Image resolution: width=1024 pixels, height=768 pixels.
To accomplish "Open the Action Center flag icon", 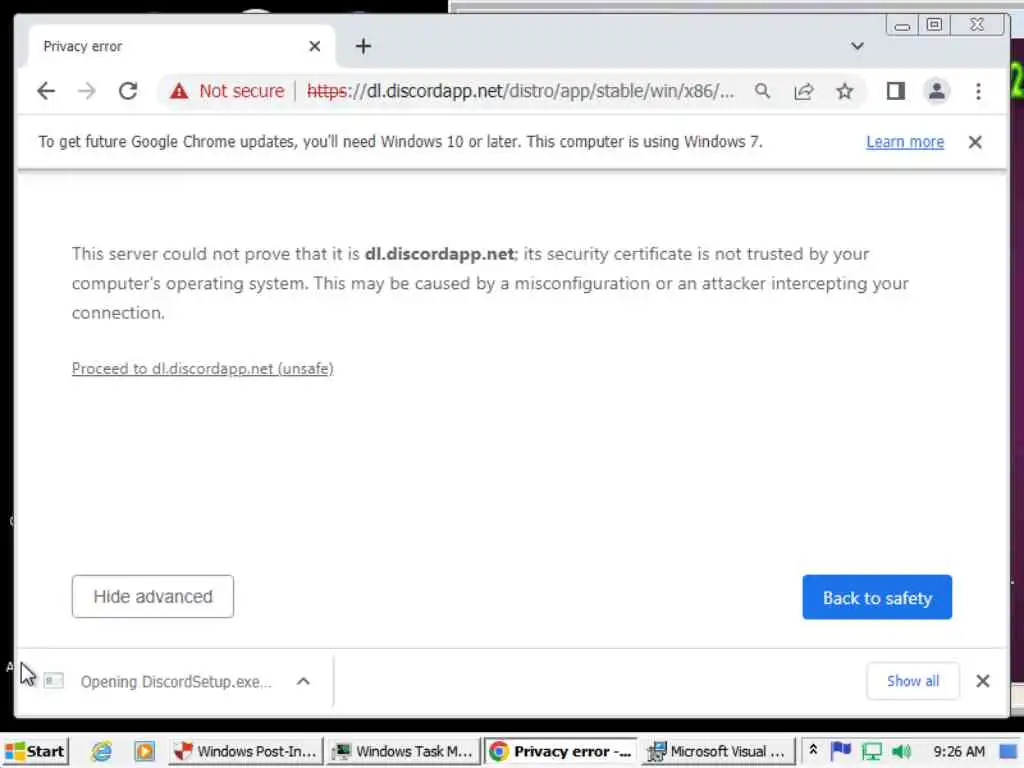I will (x=840, y=752).
